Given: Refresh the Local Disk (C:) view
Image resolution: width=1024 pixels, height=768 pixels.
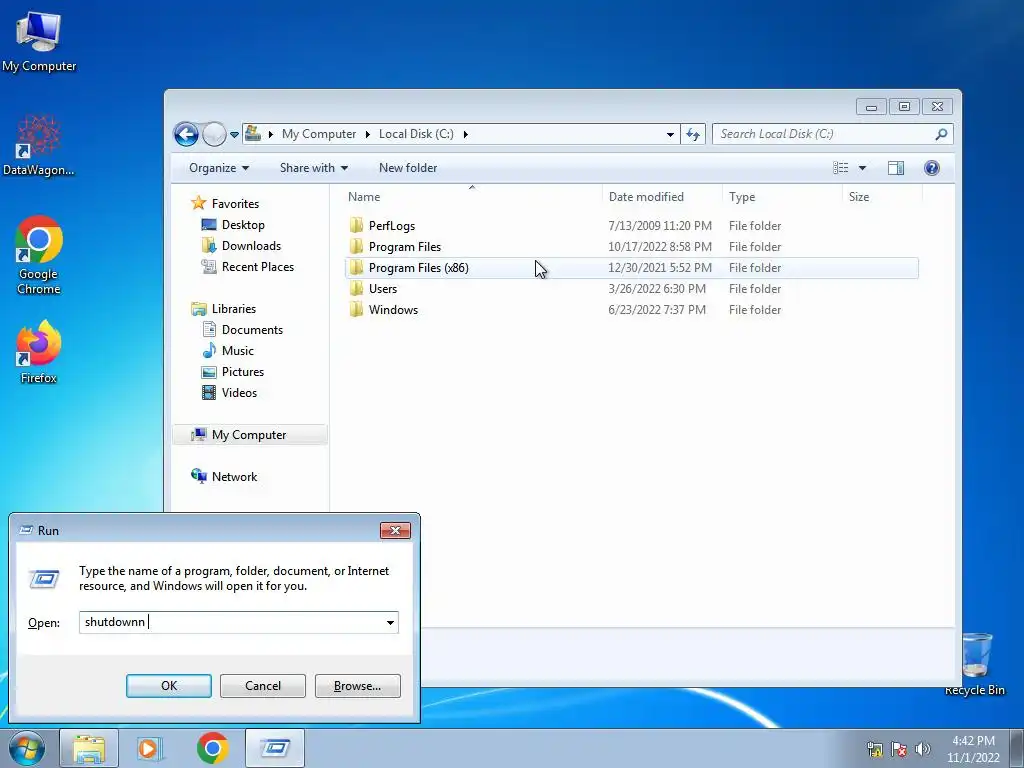Looking at the screenshot, I should click(x=693, y=135).
